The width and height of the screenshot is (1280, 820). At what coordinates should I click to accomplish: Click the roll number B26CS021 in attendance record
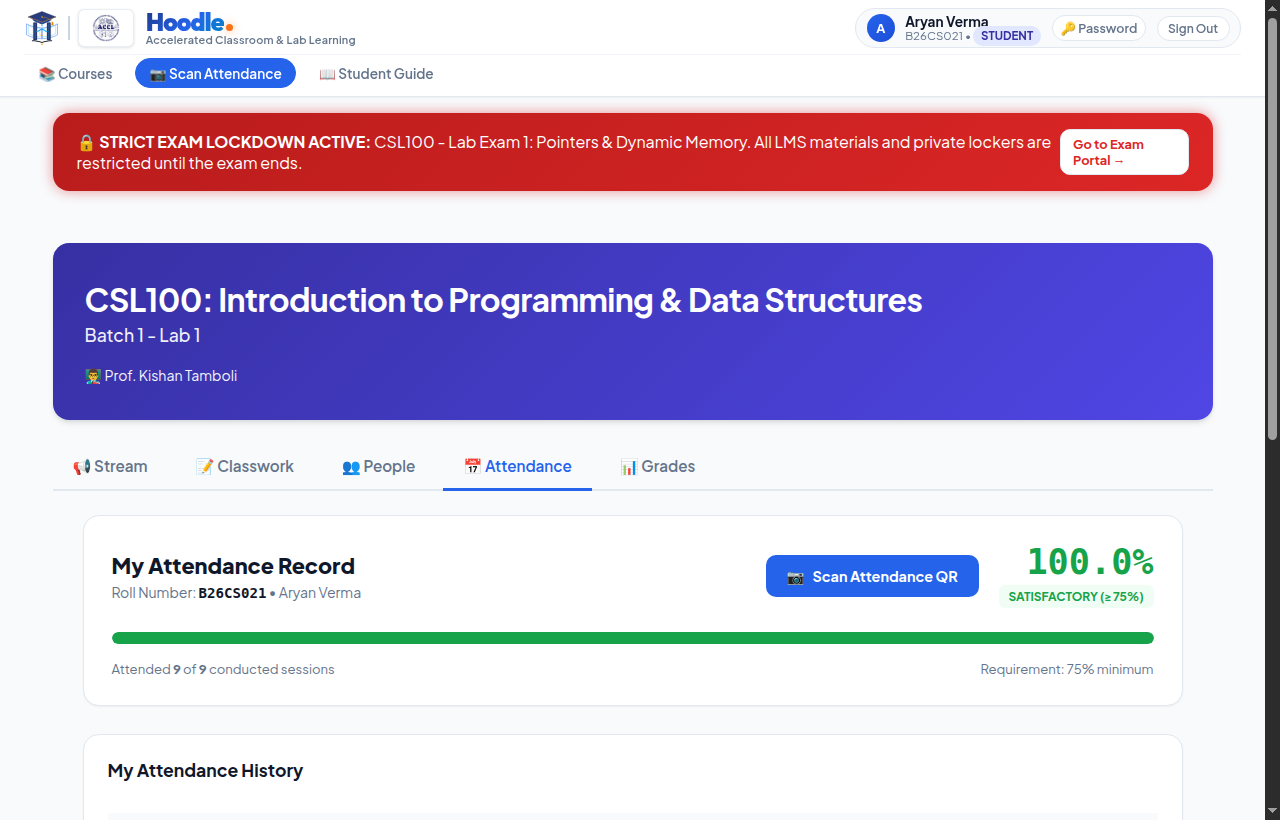[x=232, y=593]
